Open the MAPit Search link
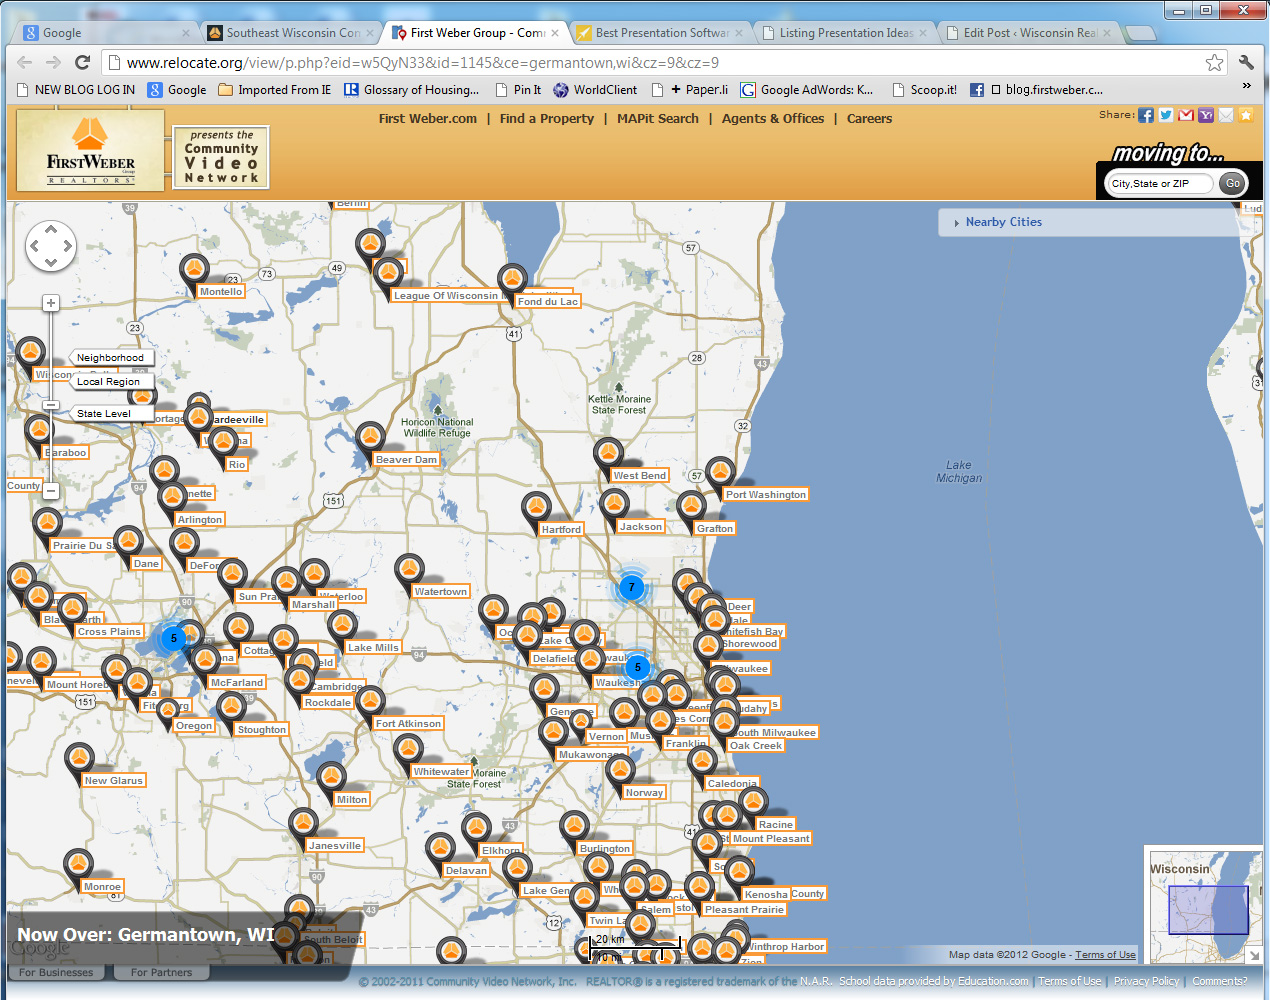The width and height of the screenshot is (1270, 1000). click(x=658, y=118)
